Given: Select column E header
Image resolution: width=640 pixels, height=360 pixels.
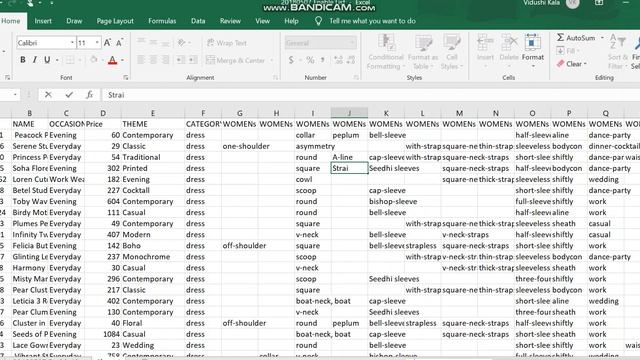Looking at the screenshot, I should 153,113.
